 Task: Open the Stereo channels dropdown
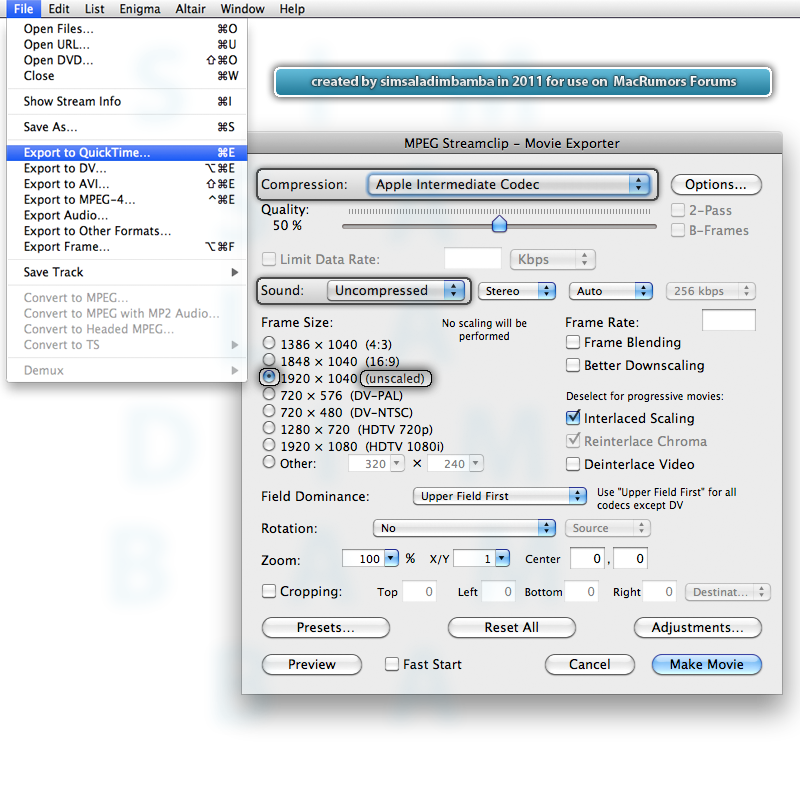click(516, 291)
